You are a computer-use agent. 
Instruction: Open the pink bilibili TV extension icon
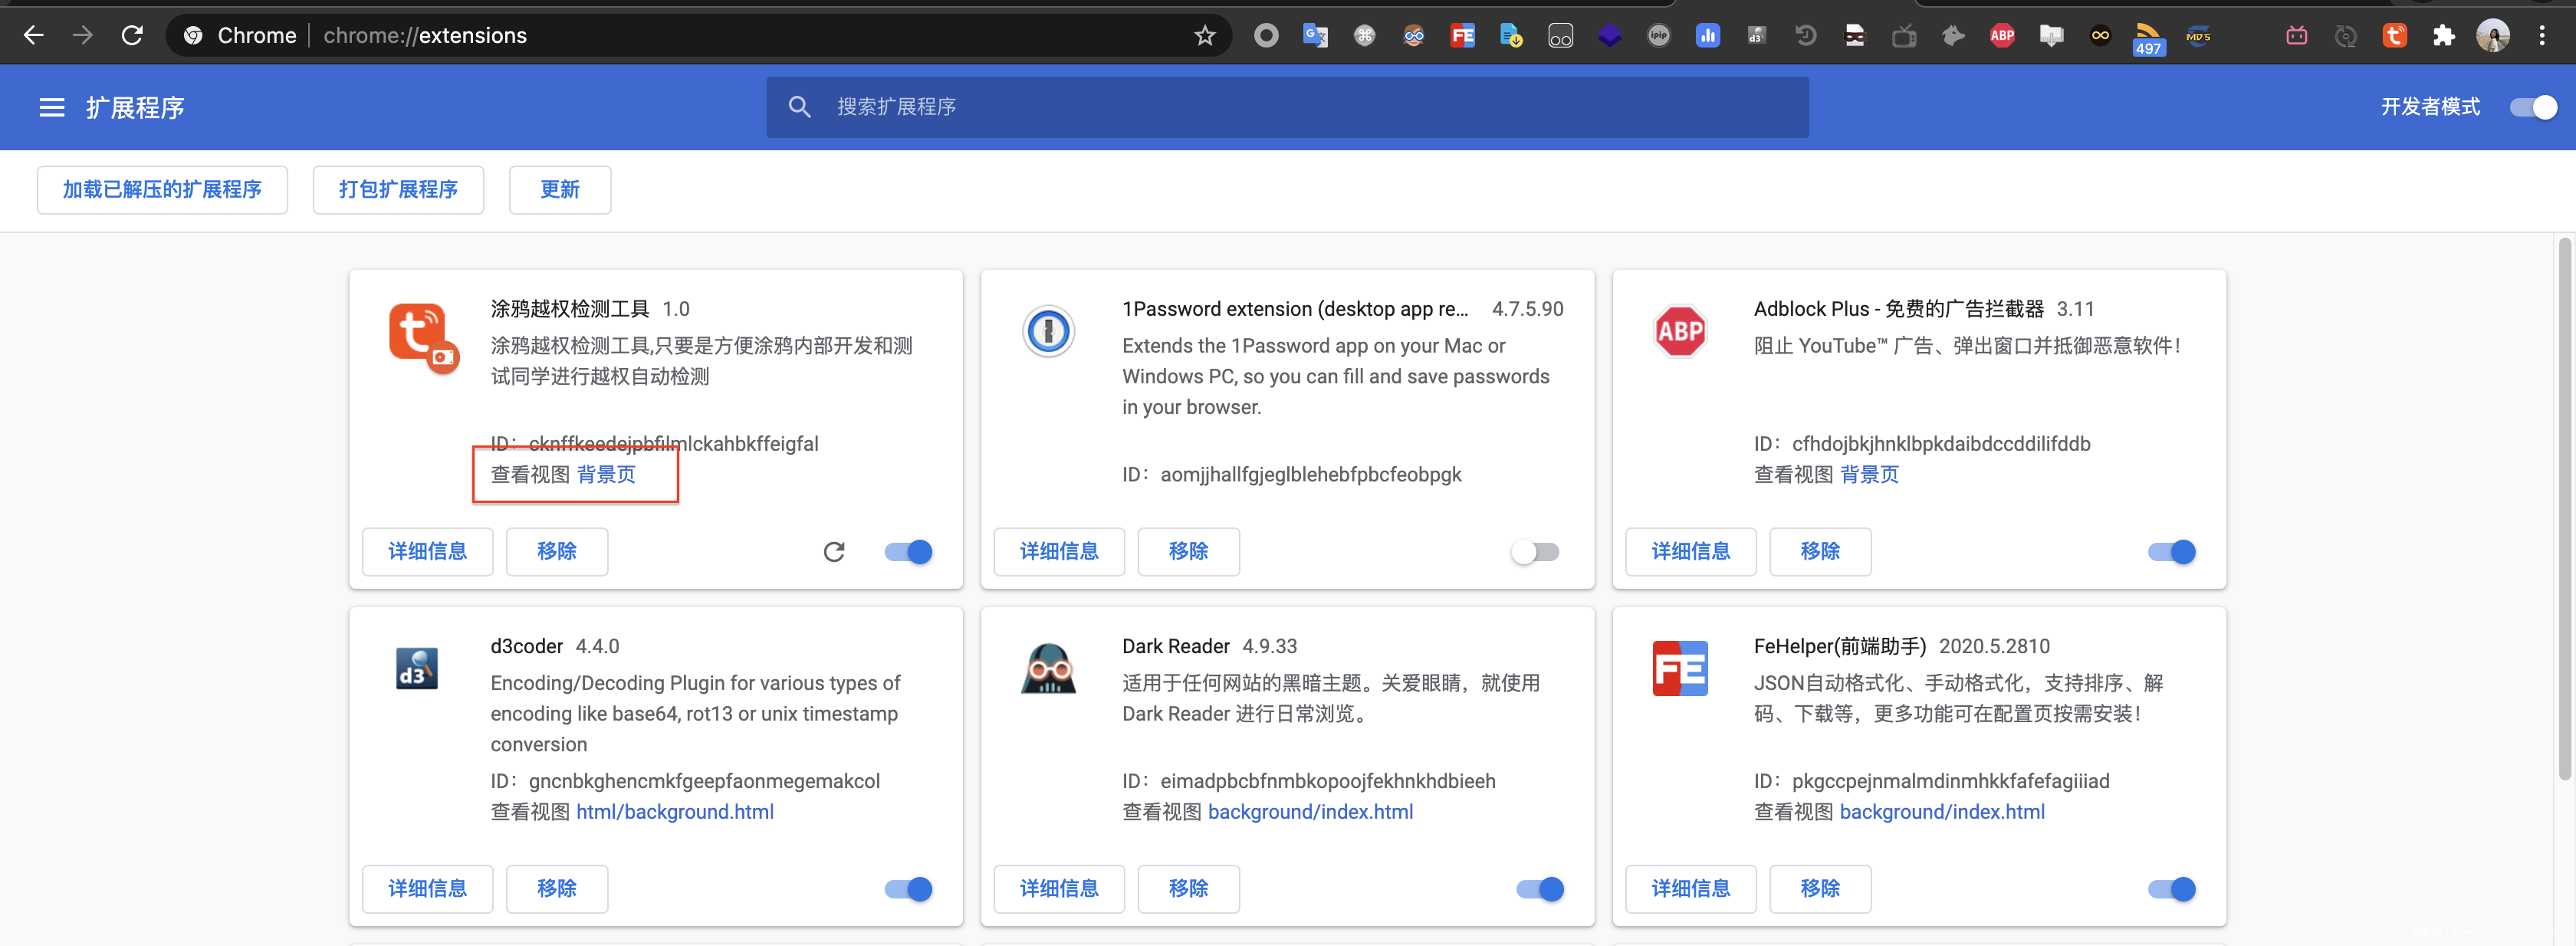coord(2297,36)
